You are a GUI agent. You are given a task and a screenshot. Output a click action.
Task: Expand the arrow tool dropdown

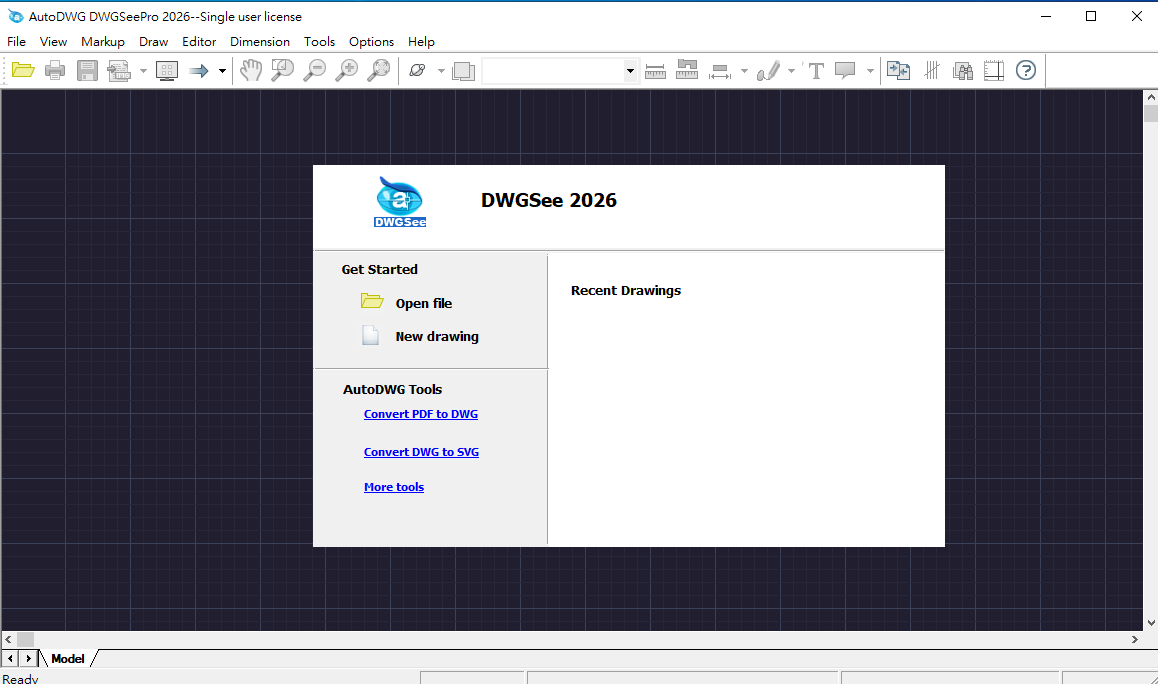coord(222,70)
